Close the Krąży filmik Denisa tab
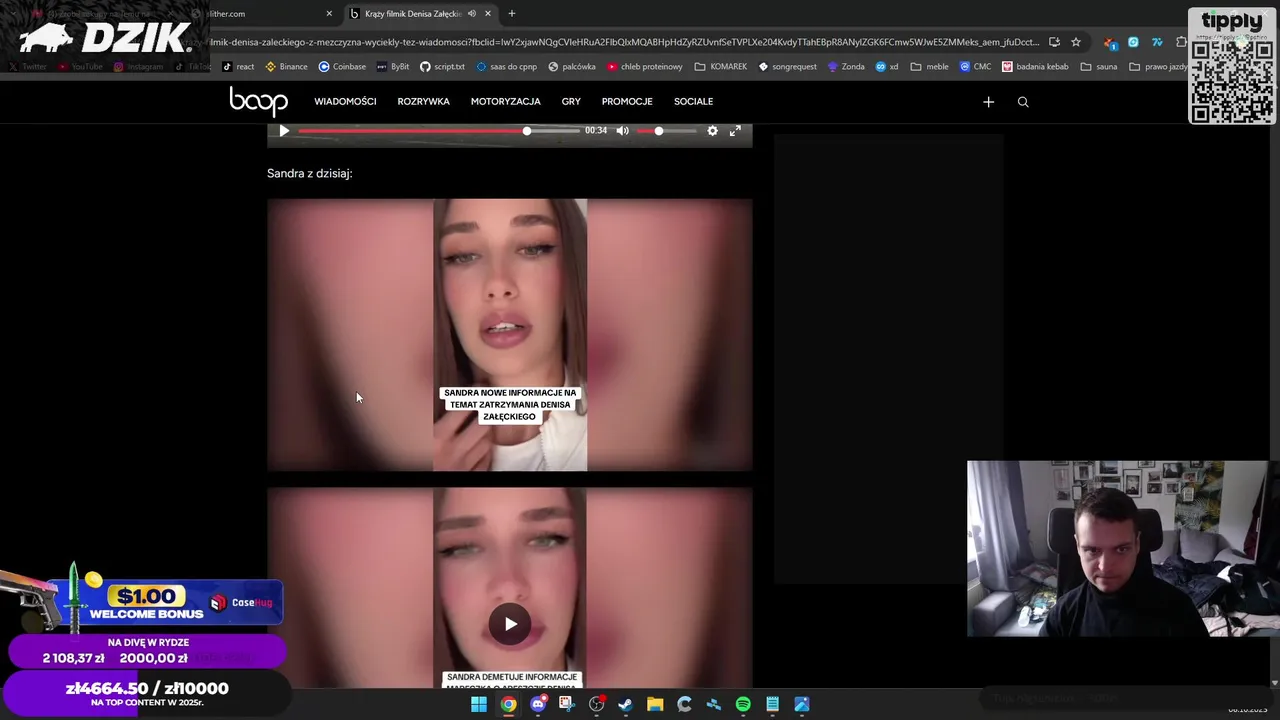The image size is (1280, 720). tap(488, 14)
